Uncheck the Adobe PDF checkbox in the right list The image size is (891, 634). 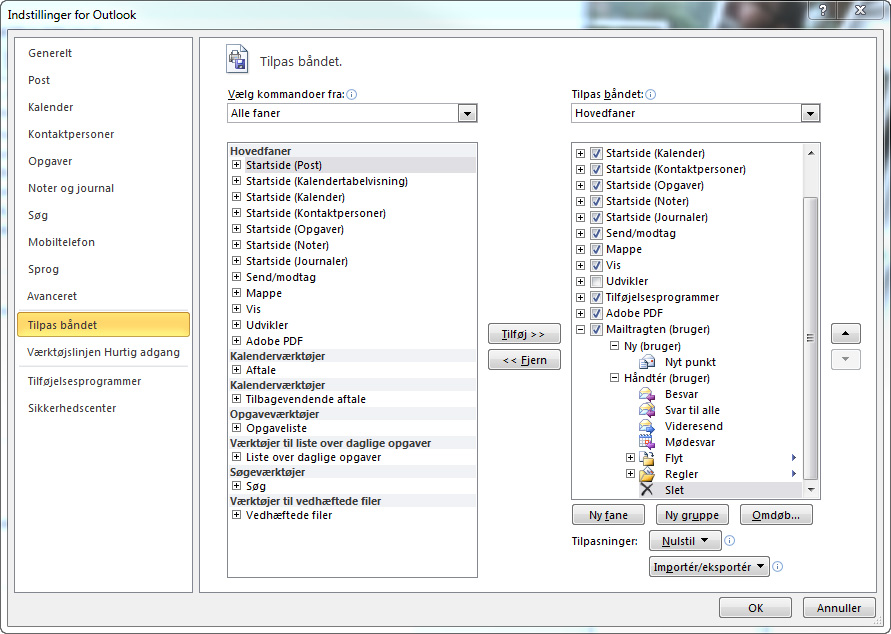coord(596,313)
